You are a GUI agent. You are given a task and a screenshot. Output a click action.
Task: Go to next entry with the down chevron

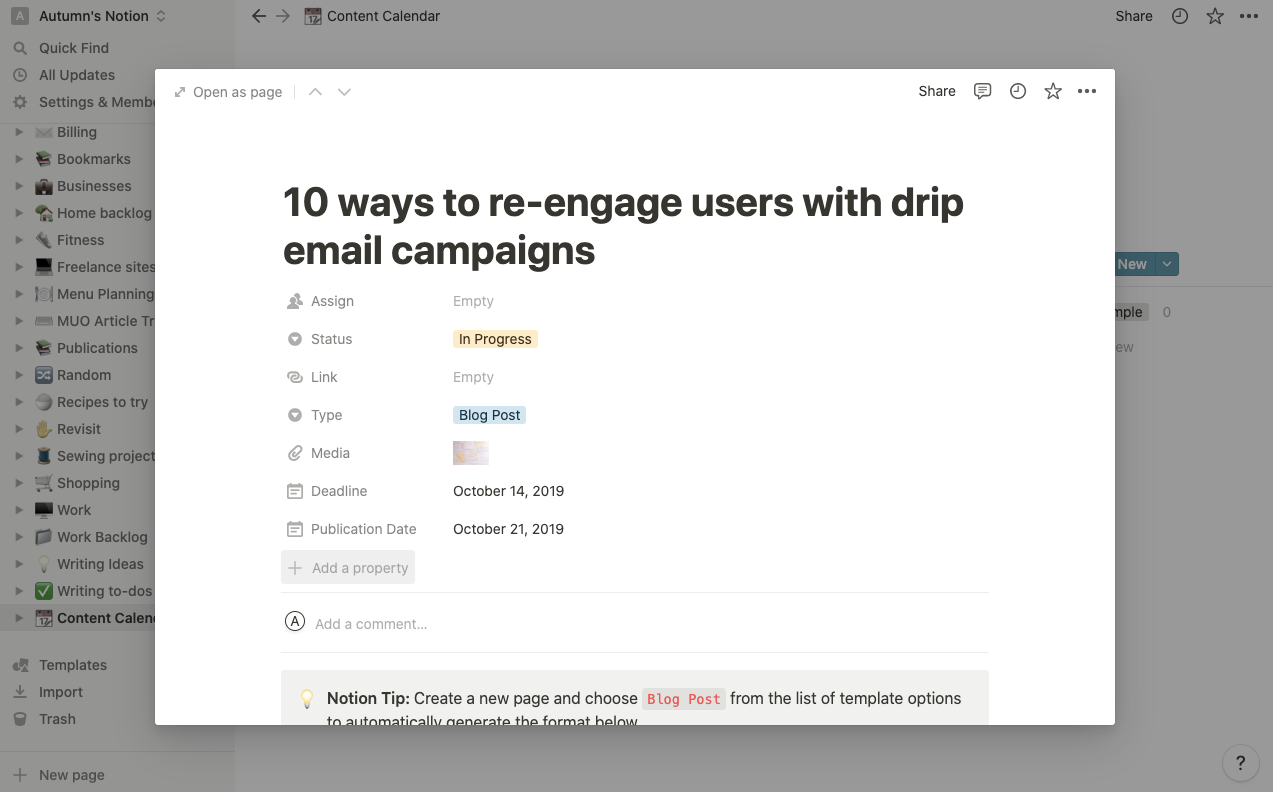click(x=344, y=92)
